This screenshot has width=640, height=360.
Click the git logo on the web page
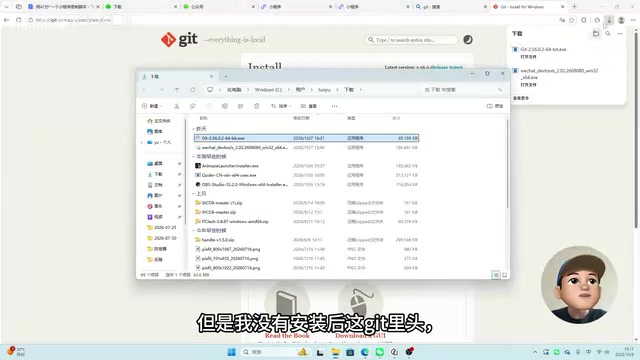pos(179,40)
